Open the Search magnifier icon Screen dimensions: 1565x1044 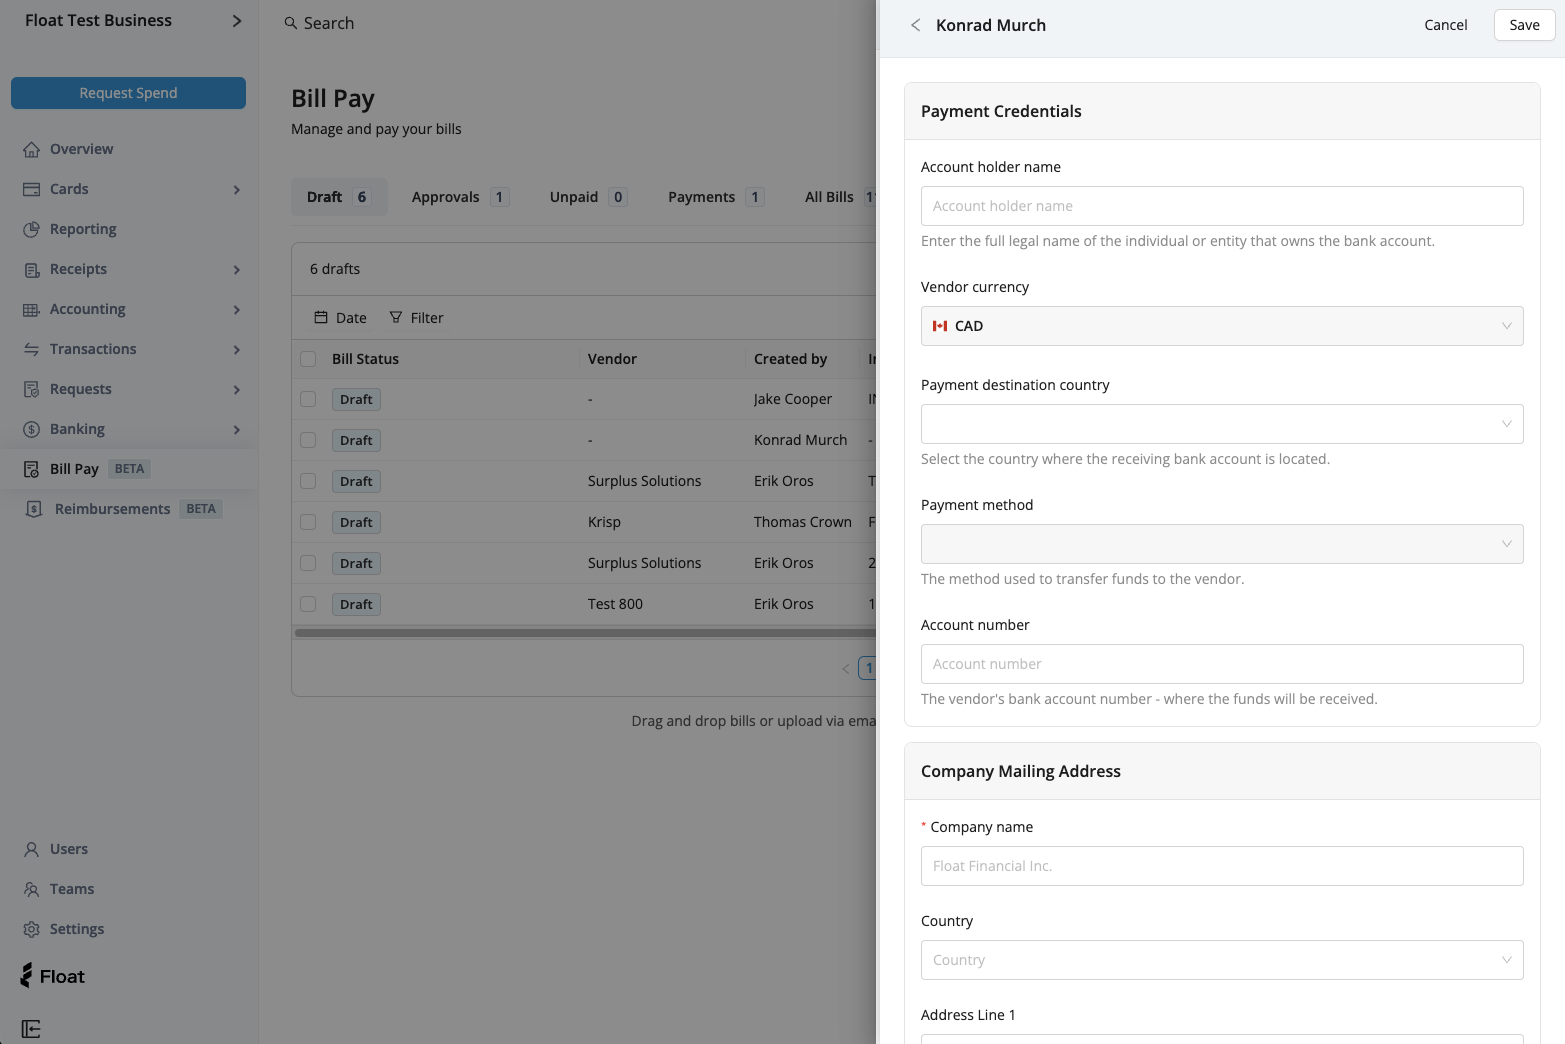(x=290, y=22)
